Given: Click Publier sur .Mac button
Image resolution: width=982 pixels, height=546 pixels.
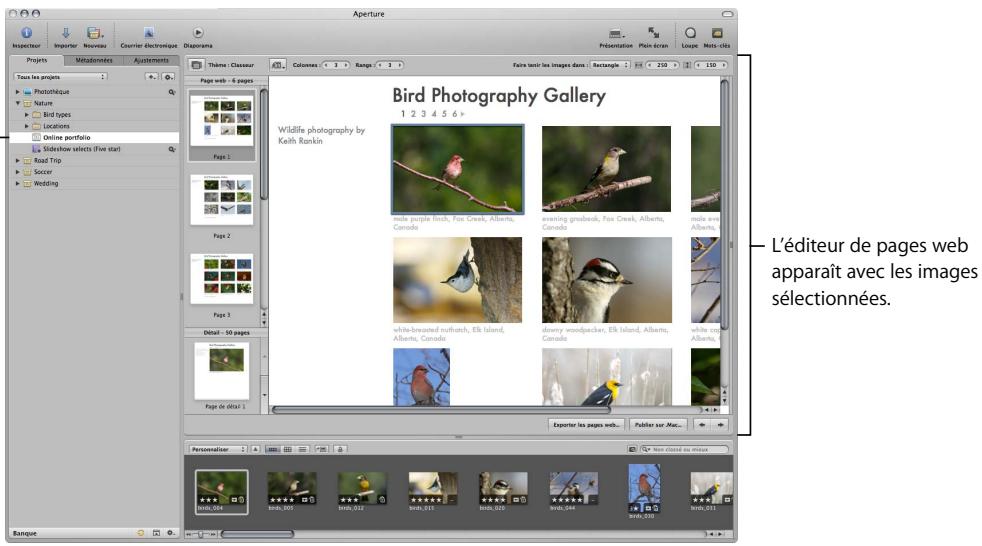Looking at the screenshot, I should click(658, 425).
